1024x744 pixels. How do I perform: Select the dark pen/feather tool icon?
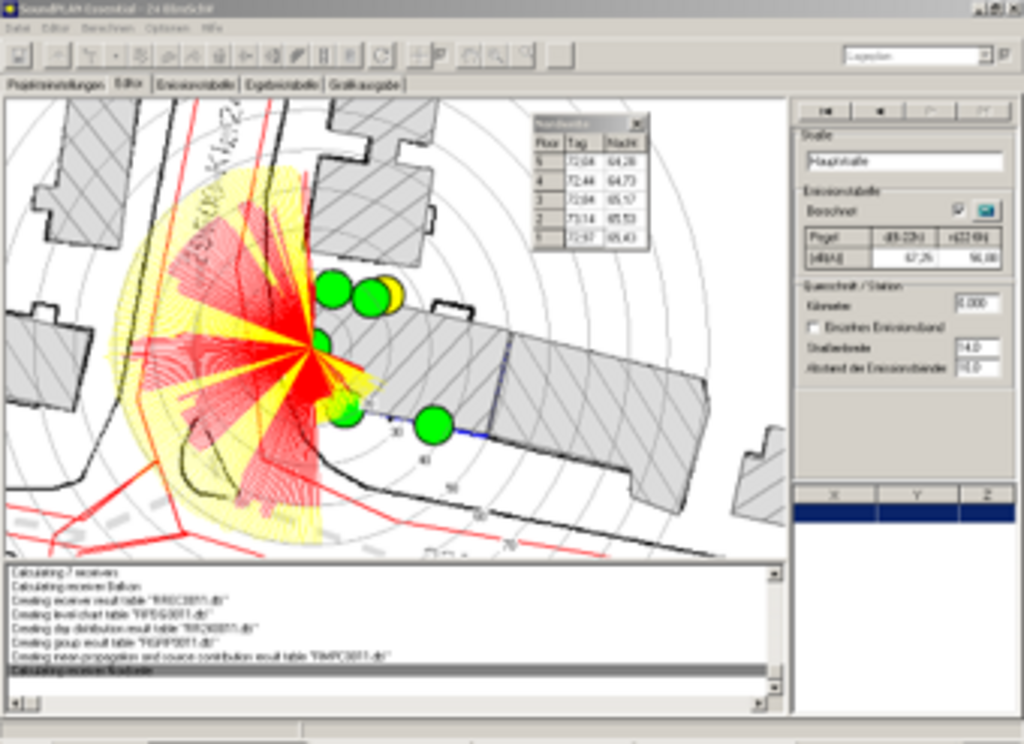coord(298,56)
